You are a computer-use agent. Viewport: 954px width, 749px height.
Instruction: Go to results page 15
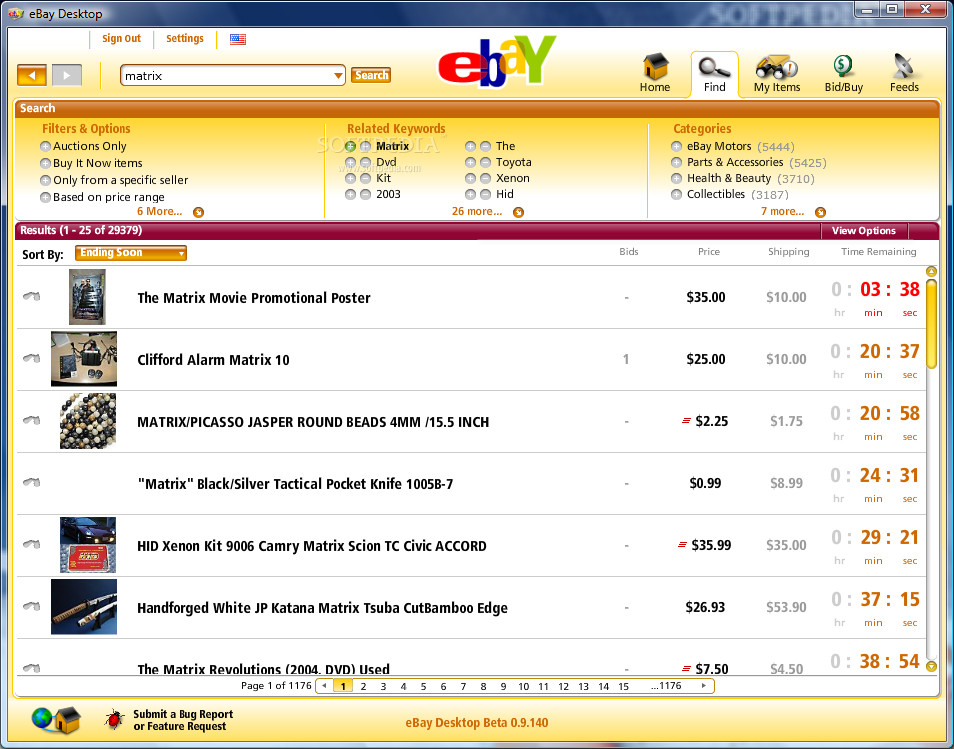624,686
